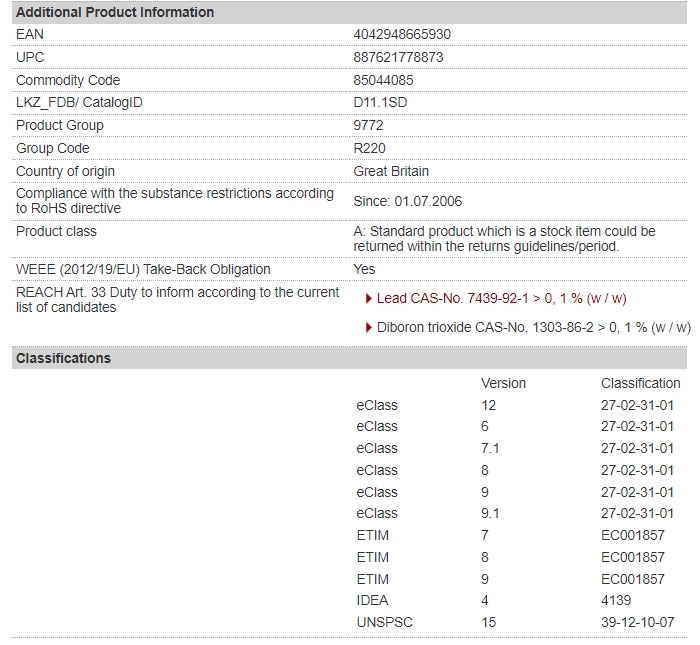Screen dimensions: 700x645
Task: Click the Classifications section header
Action: pos(349,358)
